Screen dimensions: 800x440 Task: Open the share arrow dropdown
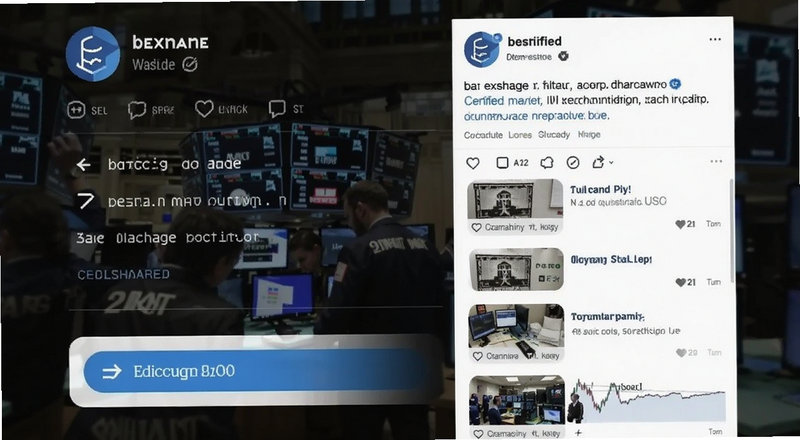click(x=602, y=163)
